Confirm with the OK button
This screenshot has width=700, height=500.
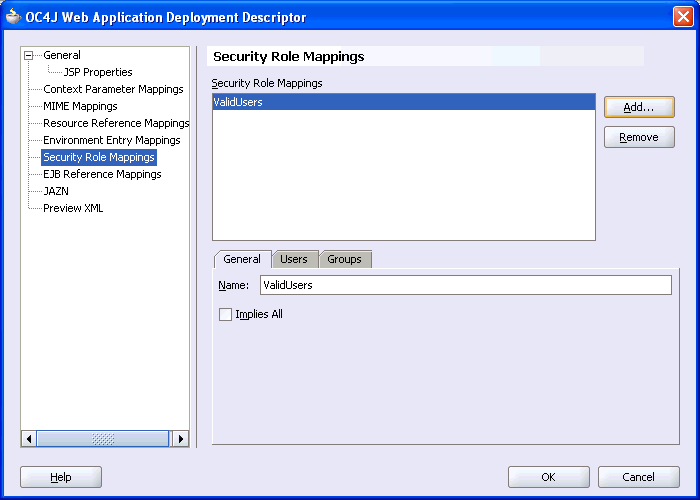coord(548,477)
